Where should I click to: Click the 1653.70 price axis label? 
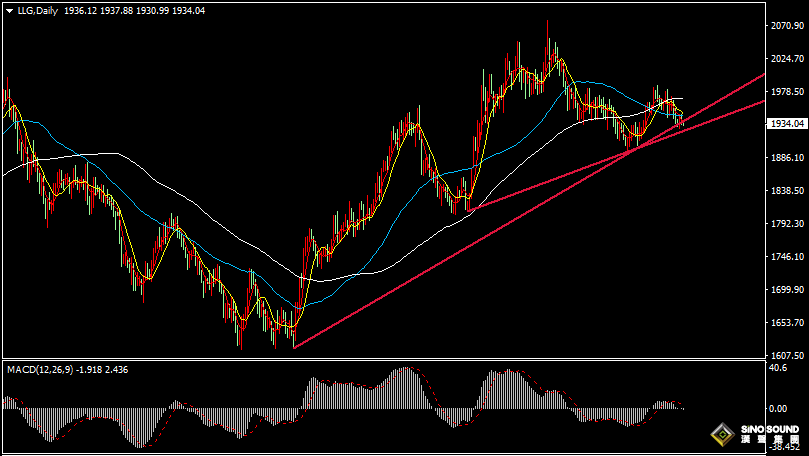[787, 323]
